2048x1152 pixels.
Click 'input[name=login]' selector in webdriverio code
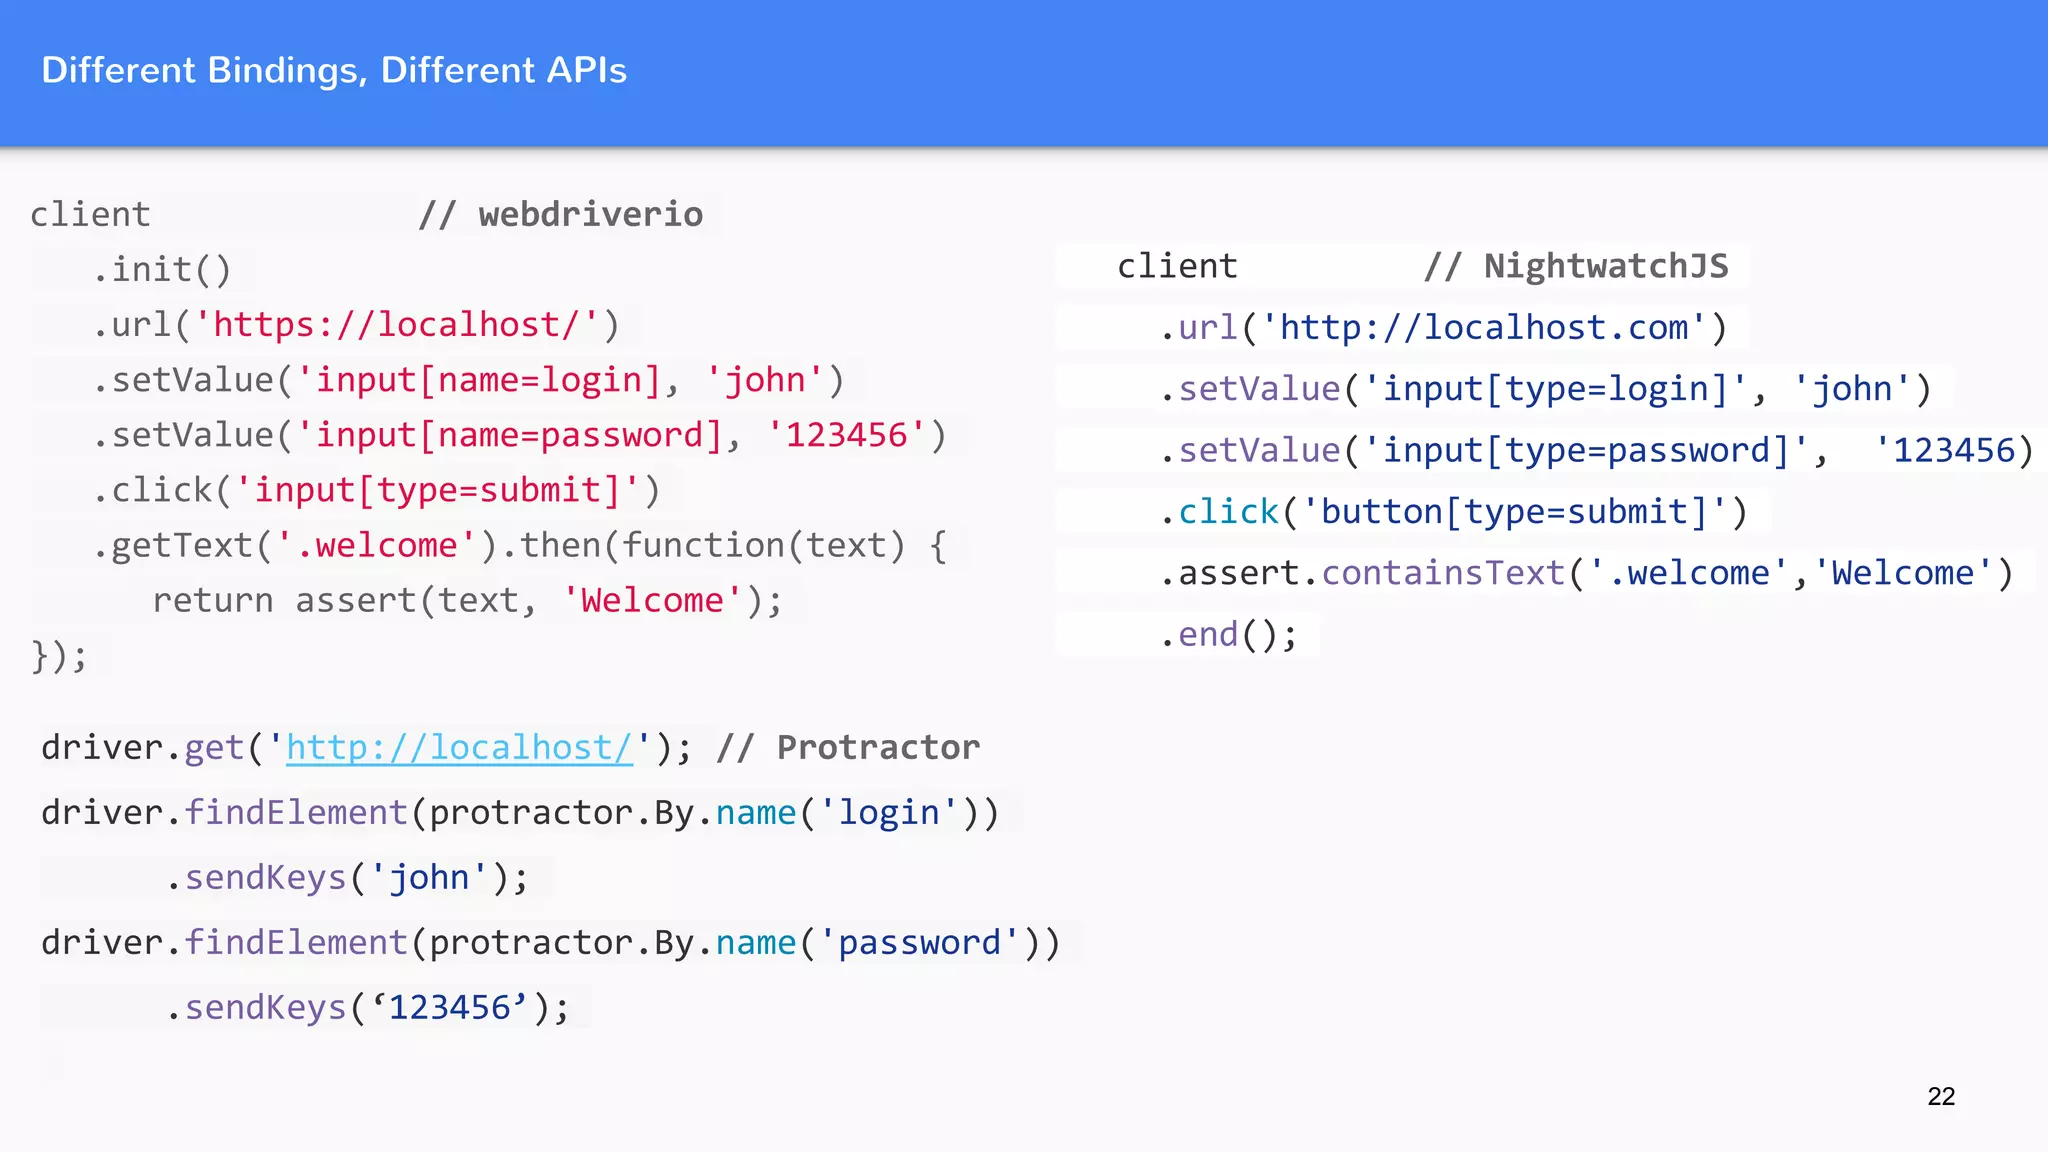[488, 380]
